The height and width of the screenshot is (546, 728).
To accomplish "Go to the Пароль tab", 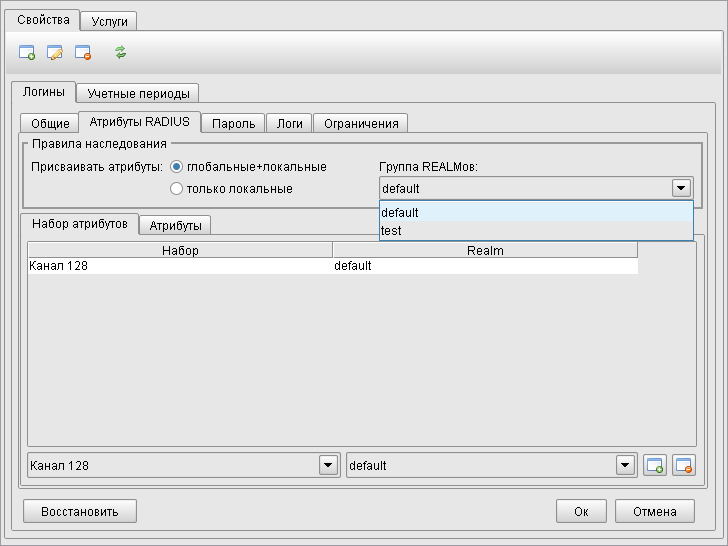I will [x=234, y=123].
